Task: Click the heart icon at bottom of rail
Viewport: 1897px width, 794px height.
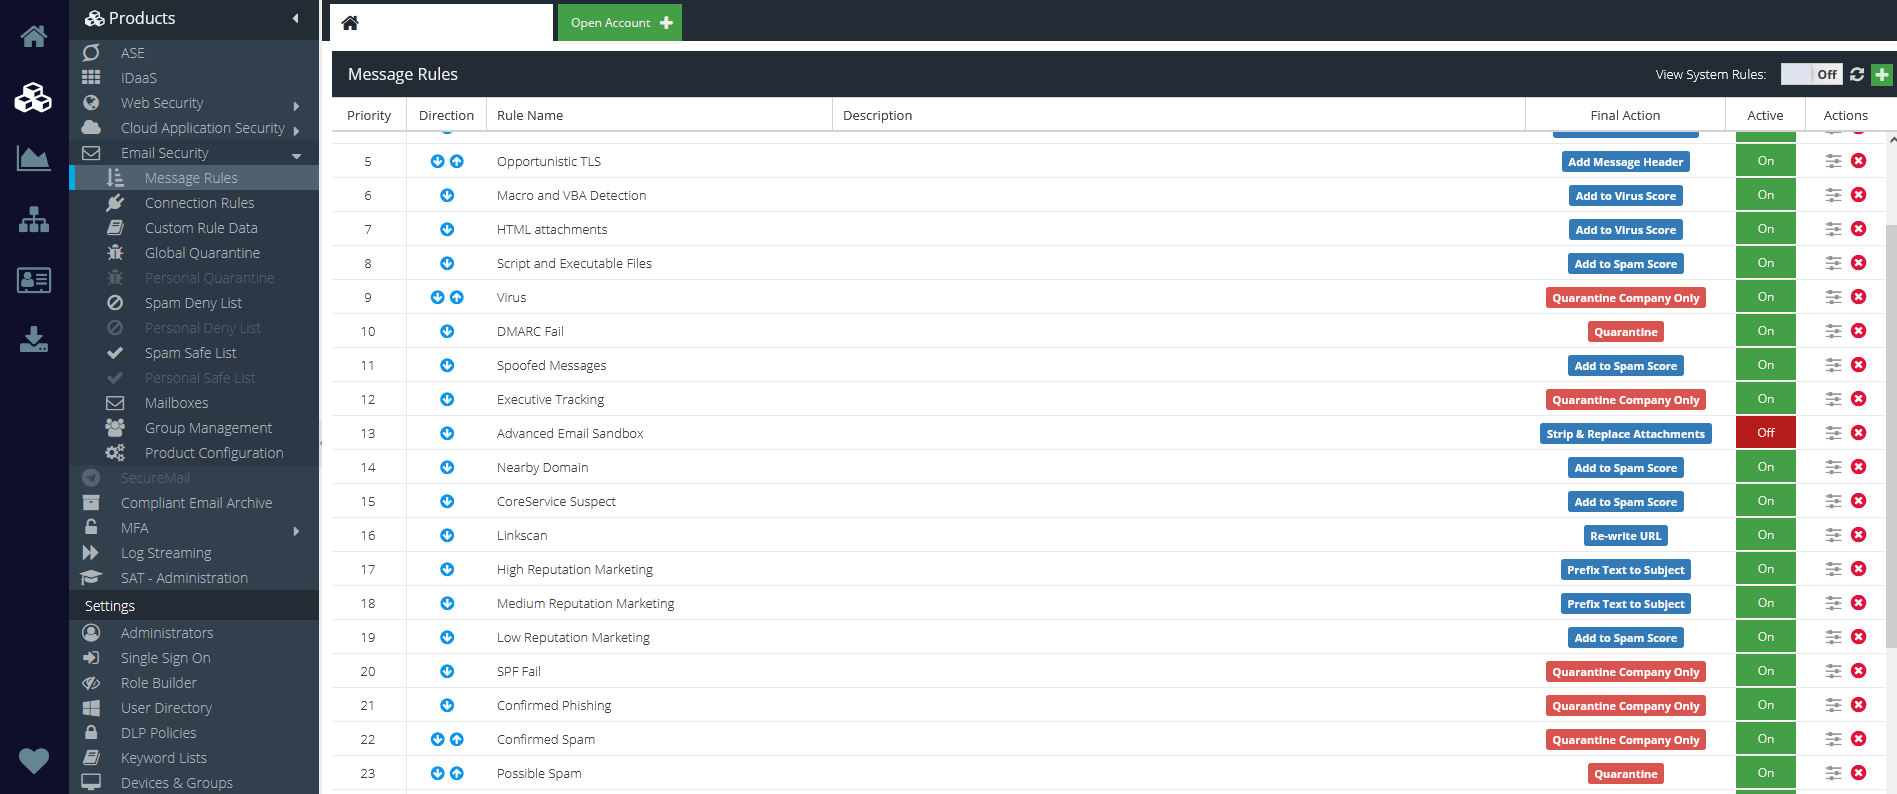Action: click(34, 761)
